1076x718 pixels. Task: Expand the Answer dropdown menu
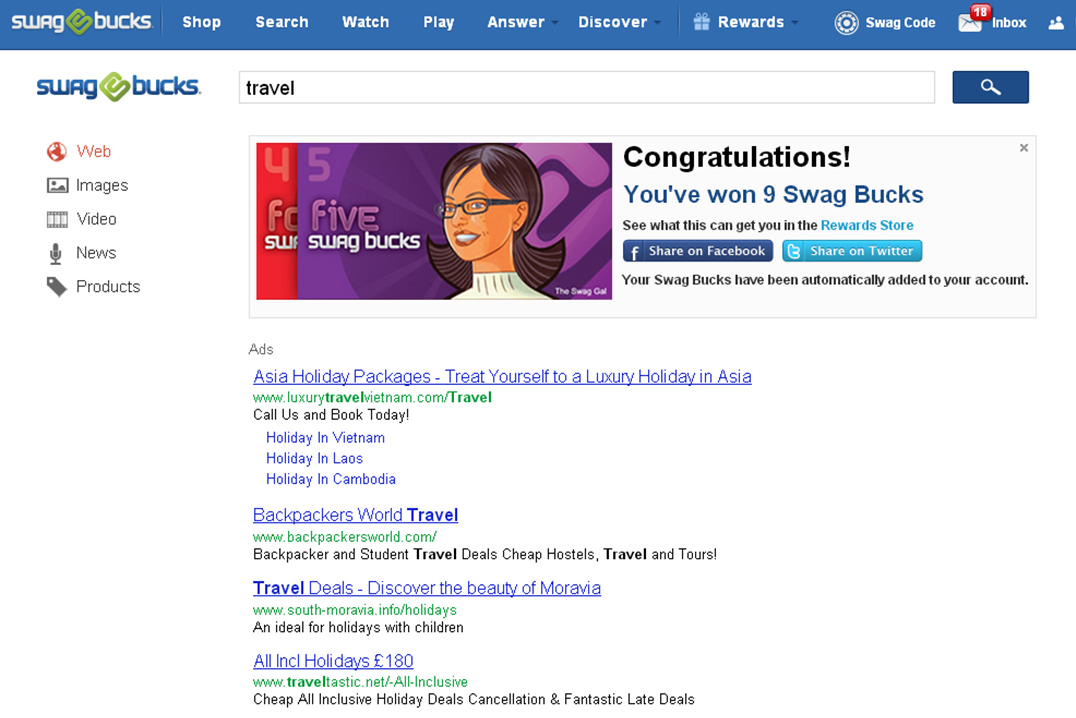pos(516,22)
